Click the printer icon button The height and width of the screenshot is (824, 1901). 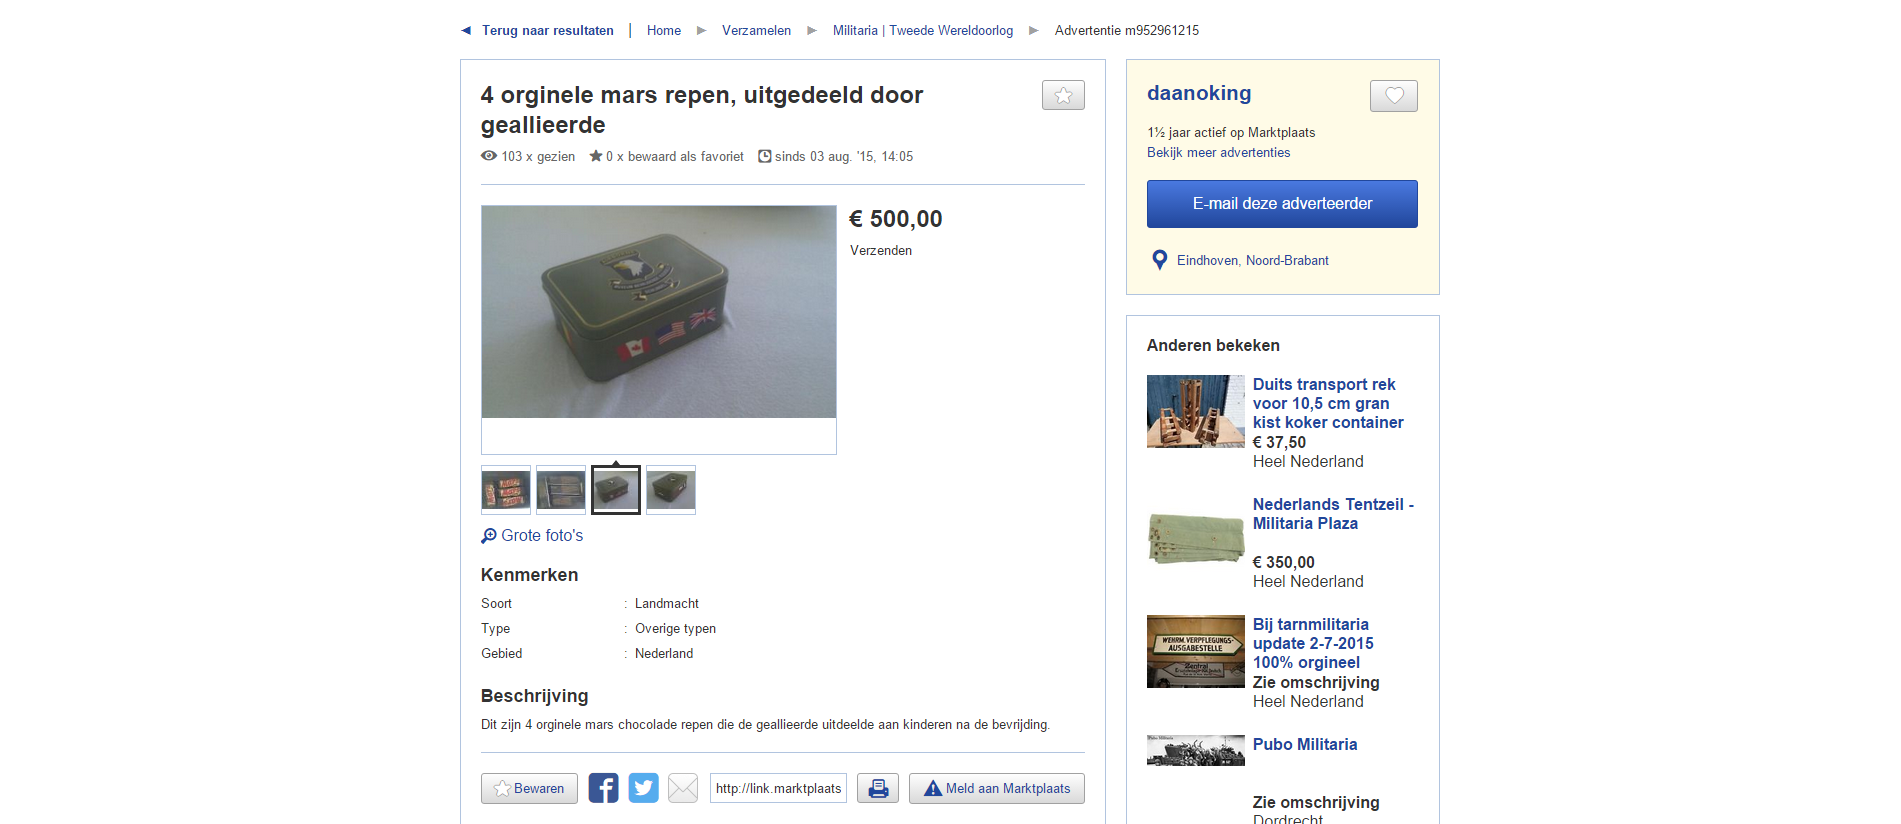point(878,788)
